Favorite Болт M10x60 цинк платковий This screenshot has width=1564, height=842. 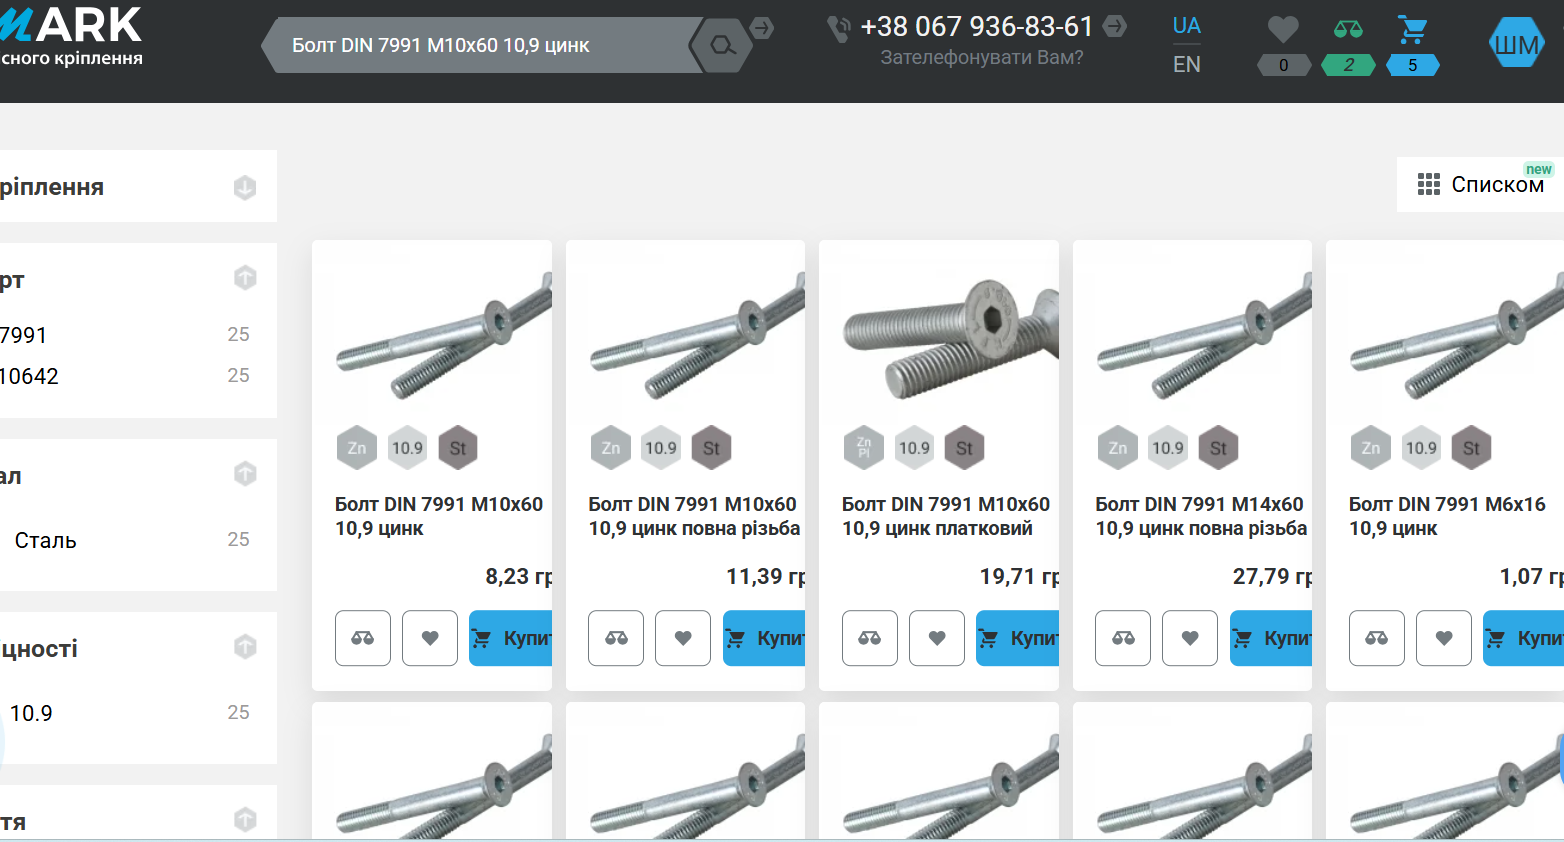tap(937, 638)
